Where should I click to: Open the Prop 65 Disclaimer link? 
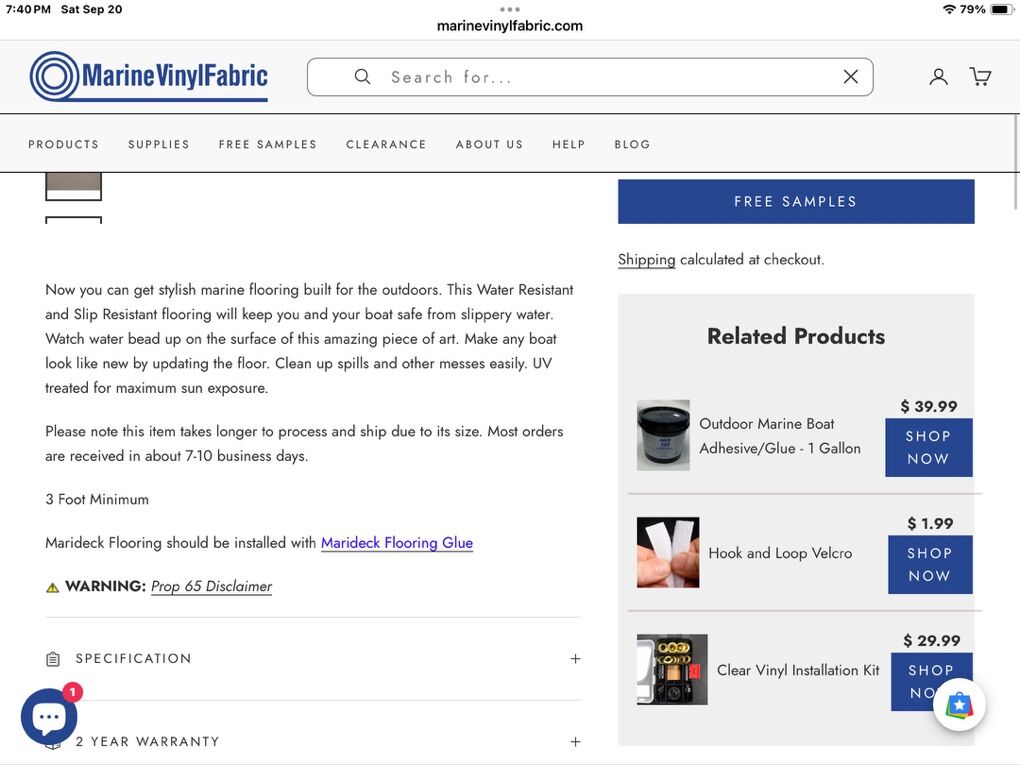211,586
